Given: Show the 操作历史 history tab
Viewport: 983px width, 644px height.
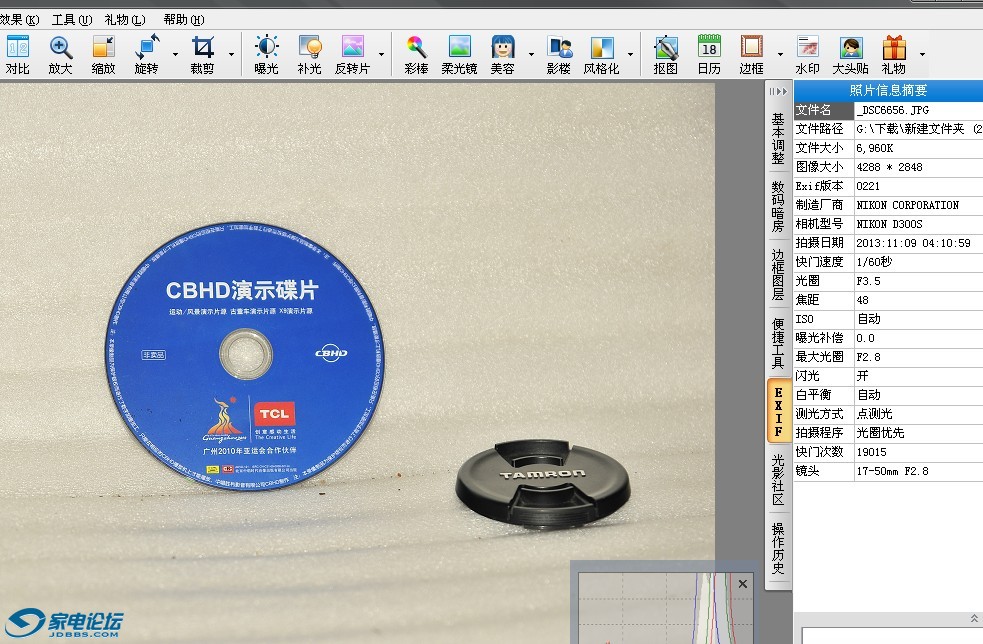Looking at the screenshot, I should tap(778, 548).
